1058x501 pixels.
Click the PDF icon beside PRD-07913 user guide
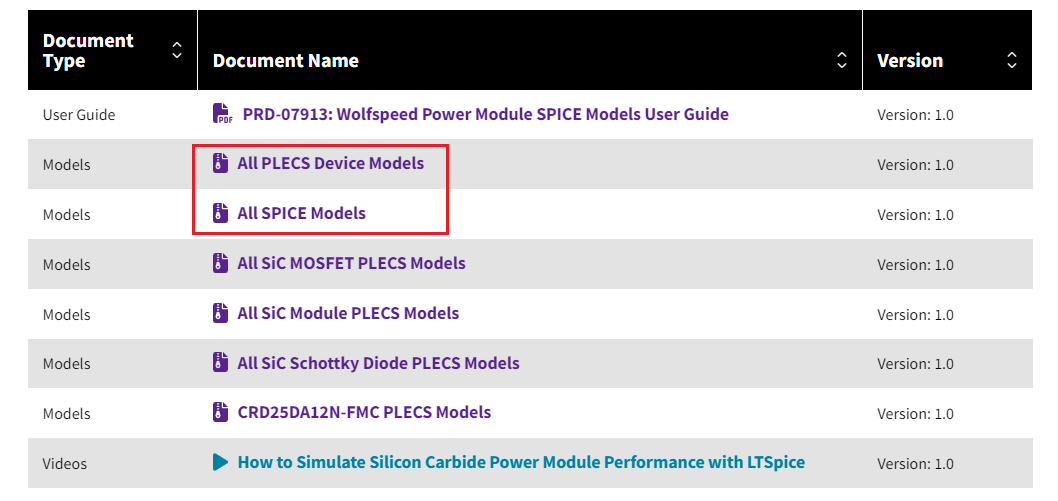(x=222, y=114)
